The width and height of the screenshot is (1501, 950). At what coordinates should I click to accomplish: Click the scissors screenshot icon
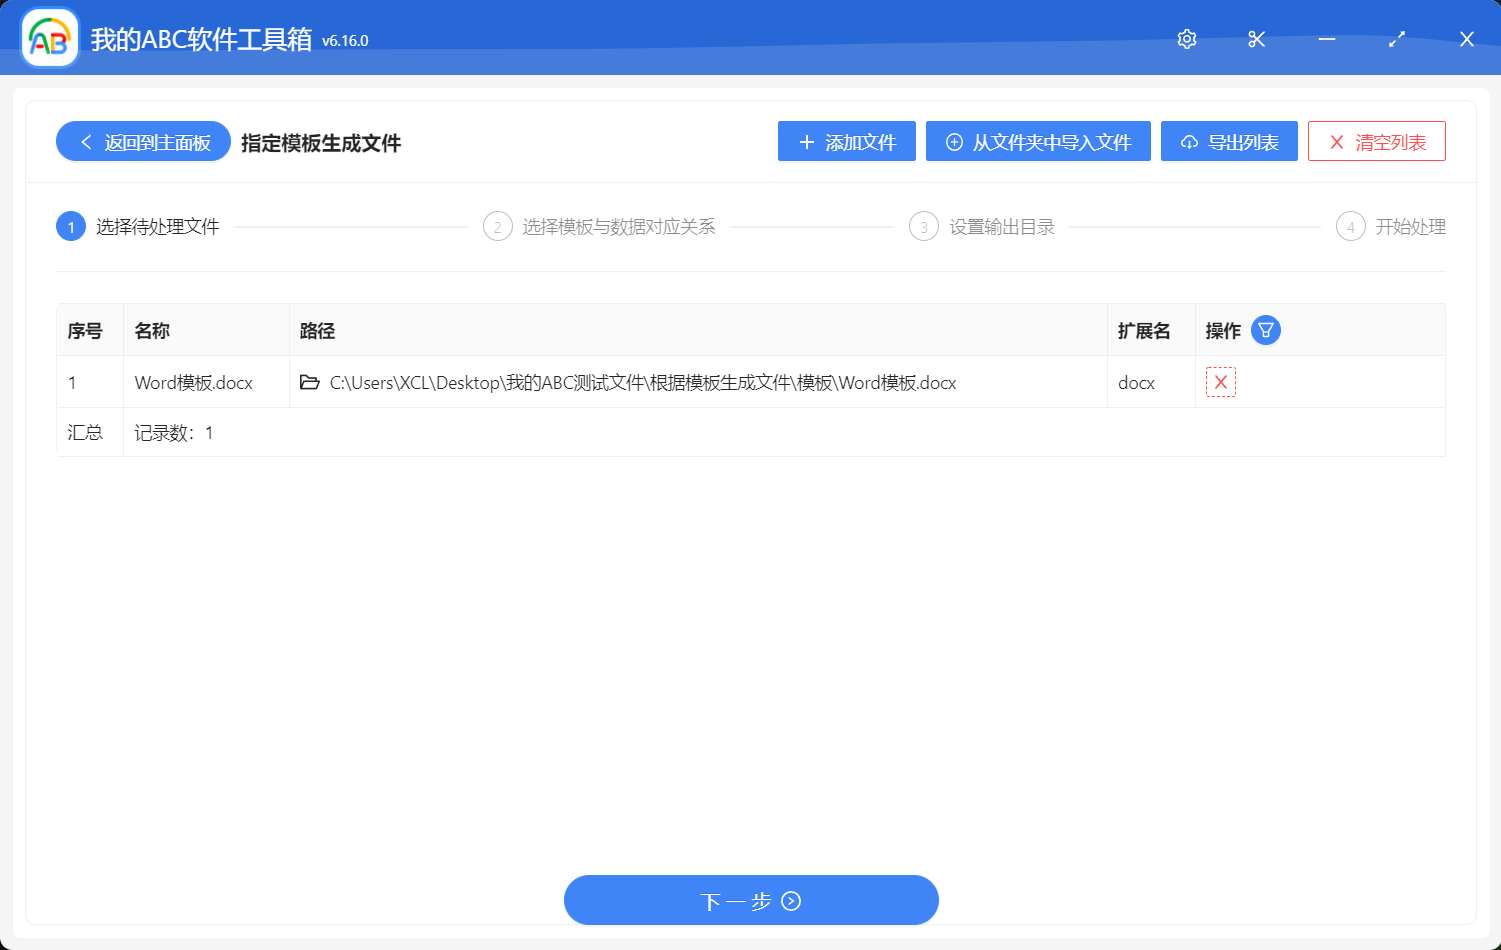tap(1256, 39)
